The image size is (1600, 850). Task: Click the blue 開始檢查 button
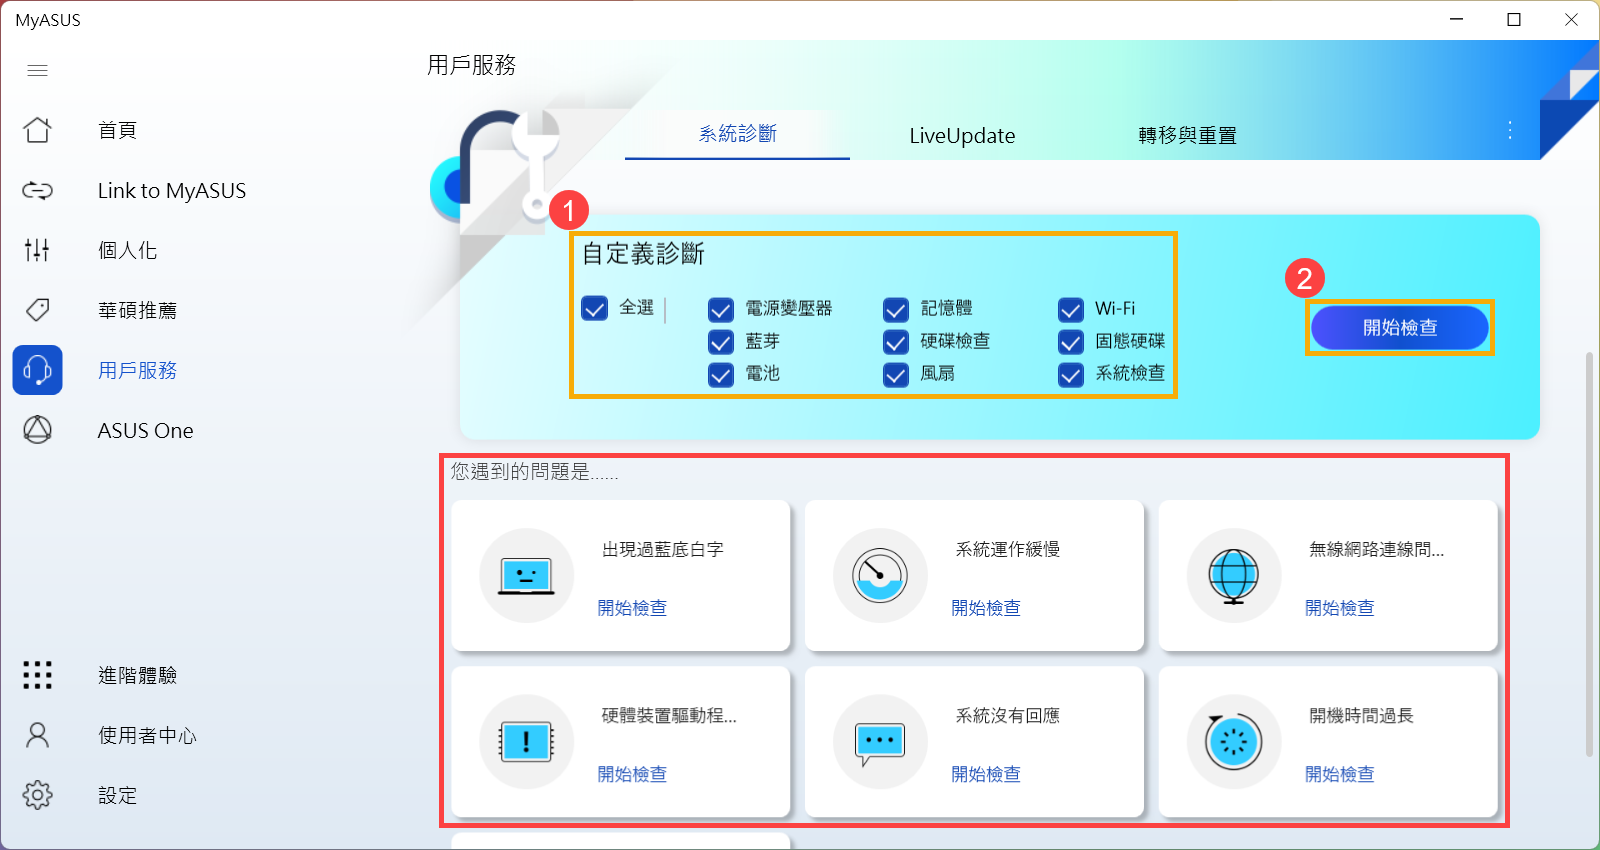(1400, 327)
